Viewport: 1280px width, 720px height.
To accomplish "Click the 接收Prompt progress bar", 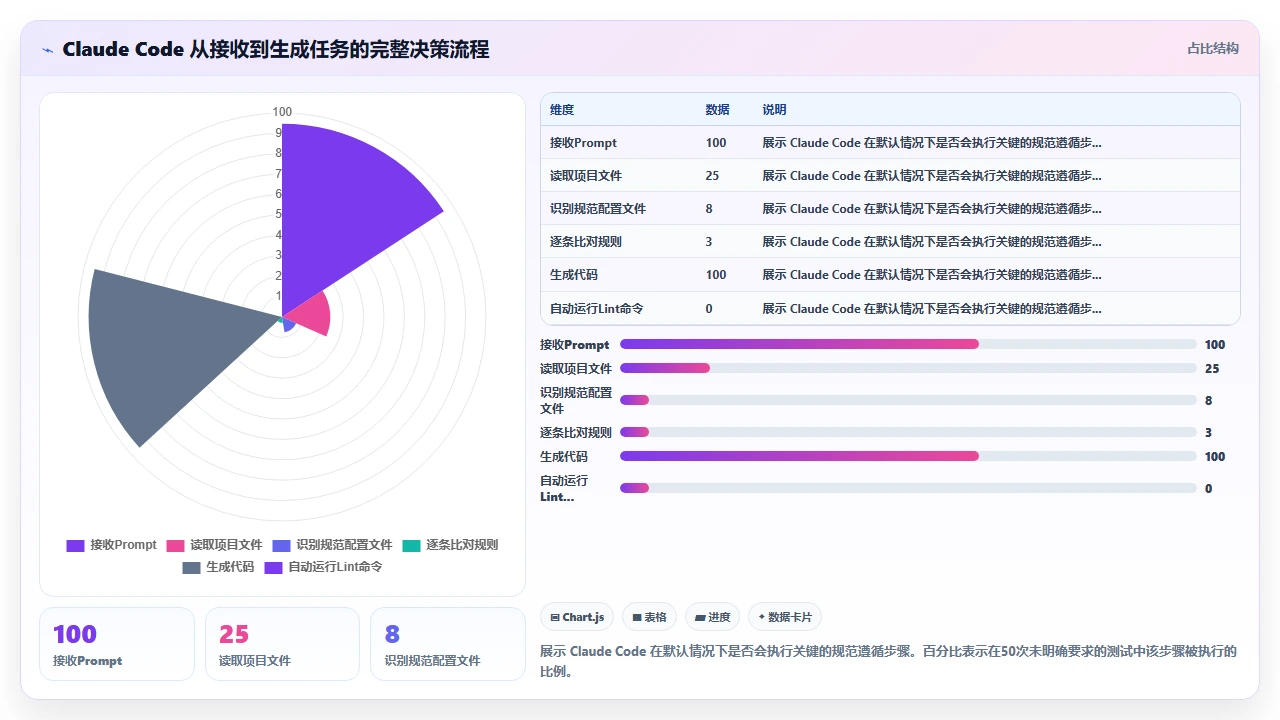I will pyautogui.click(x=908, y=344).
